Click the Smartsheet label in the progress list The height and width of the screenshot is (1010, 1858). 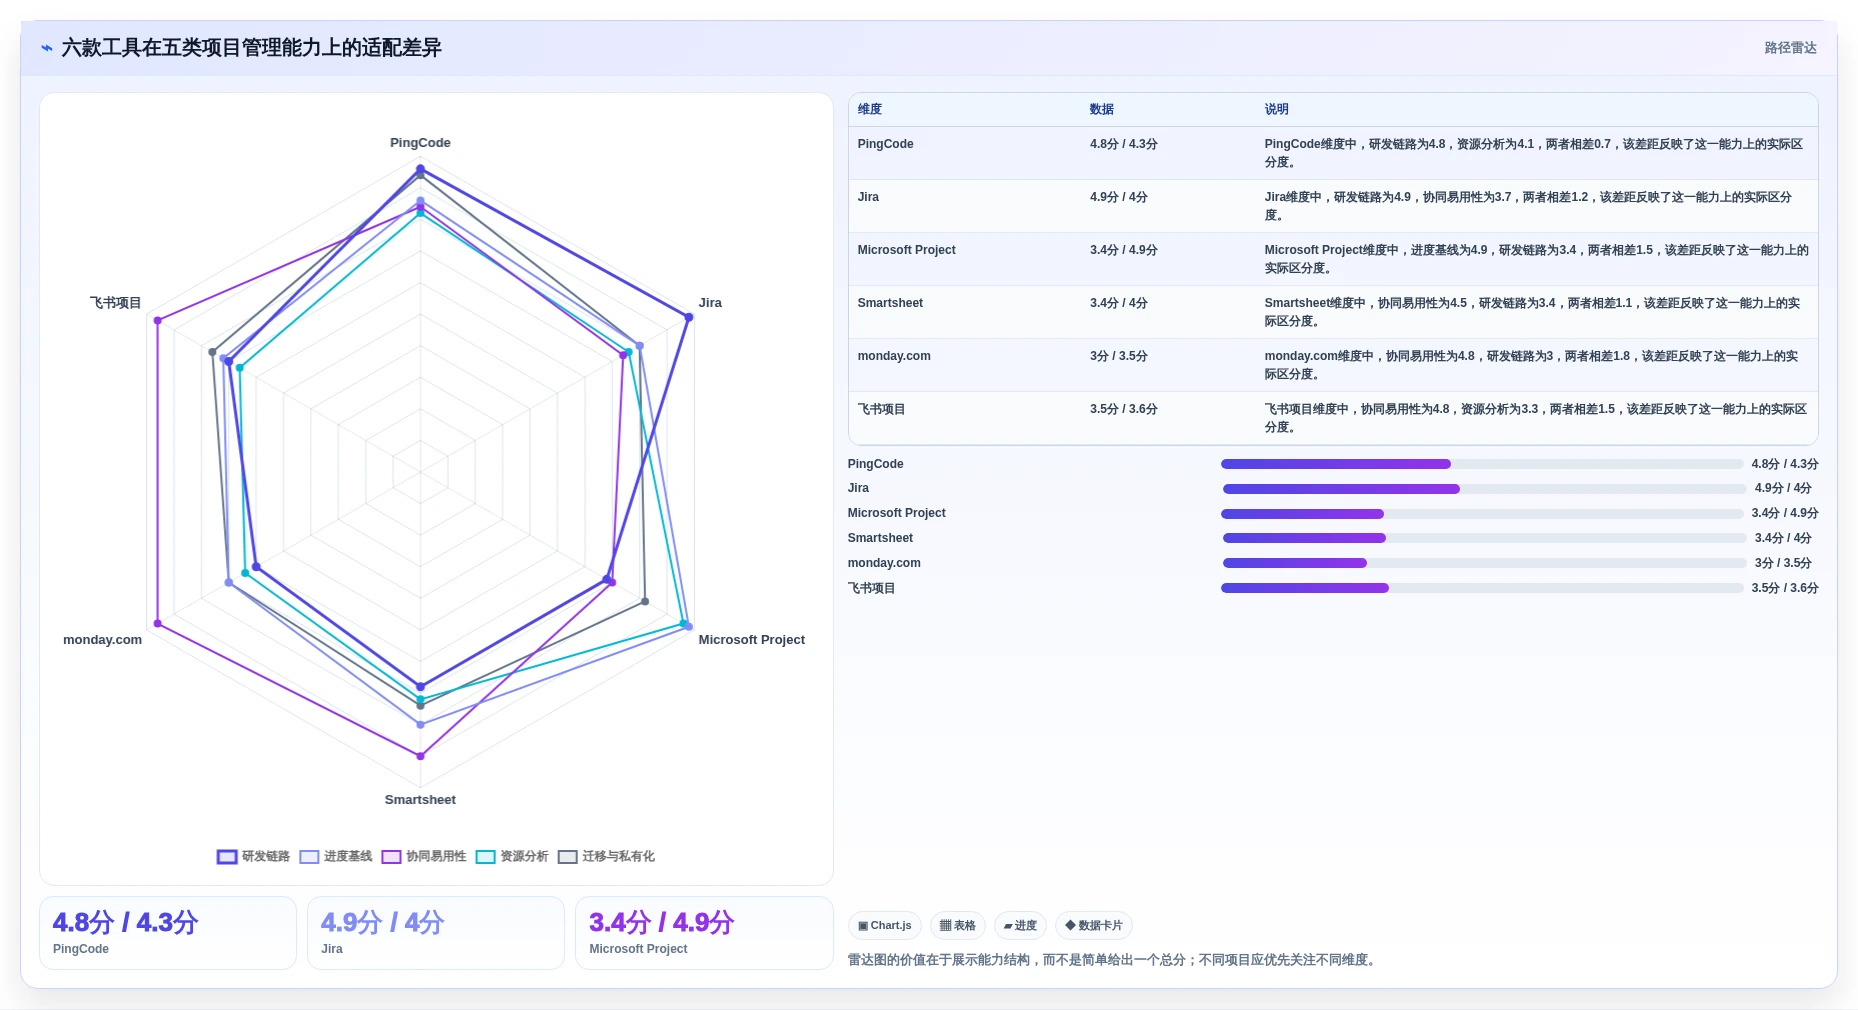click(x=880, y=538)
